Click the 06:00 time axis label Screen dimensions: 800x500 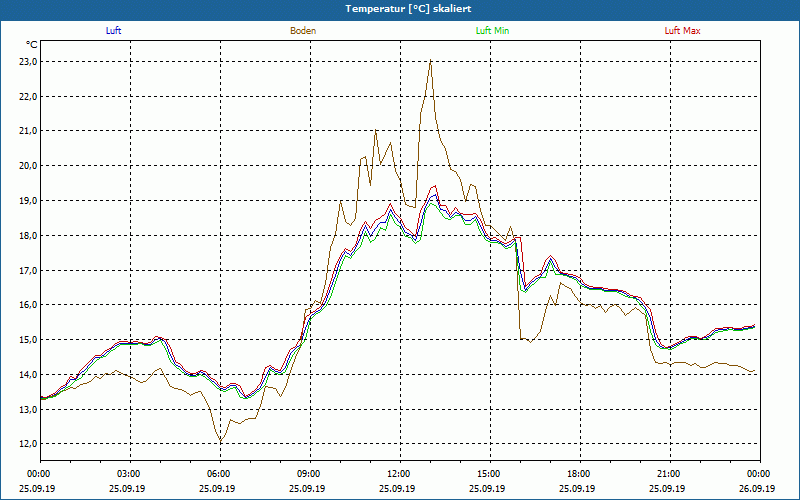[x=217, y=474]
